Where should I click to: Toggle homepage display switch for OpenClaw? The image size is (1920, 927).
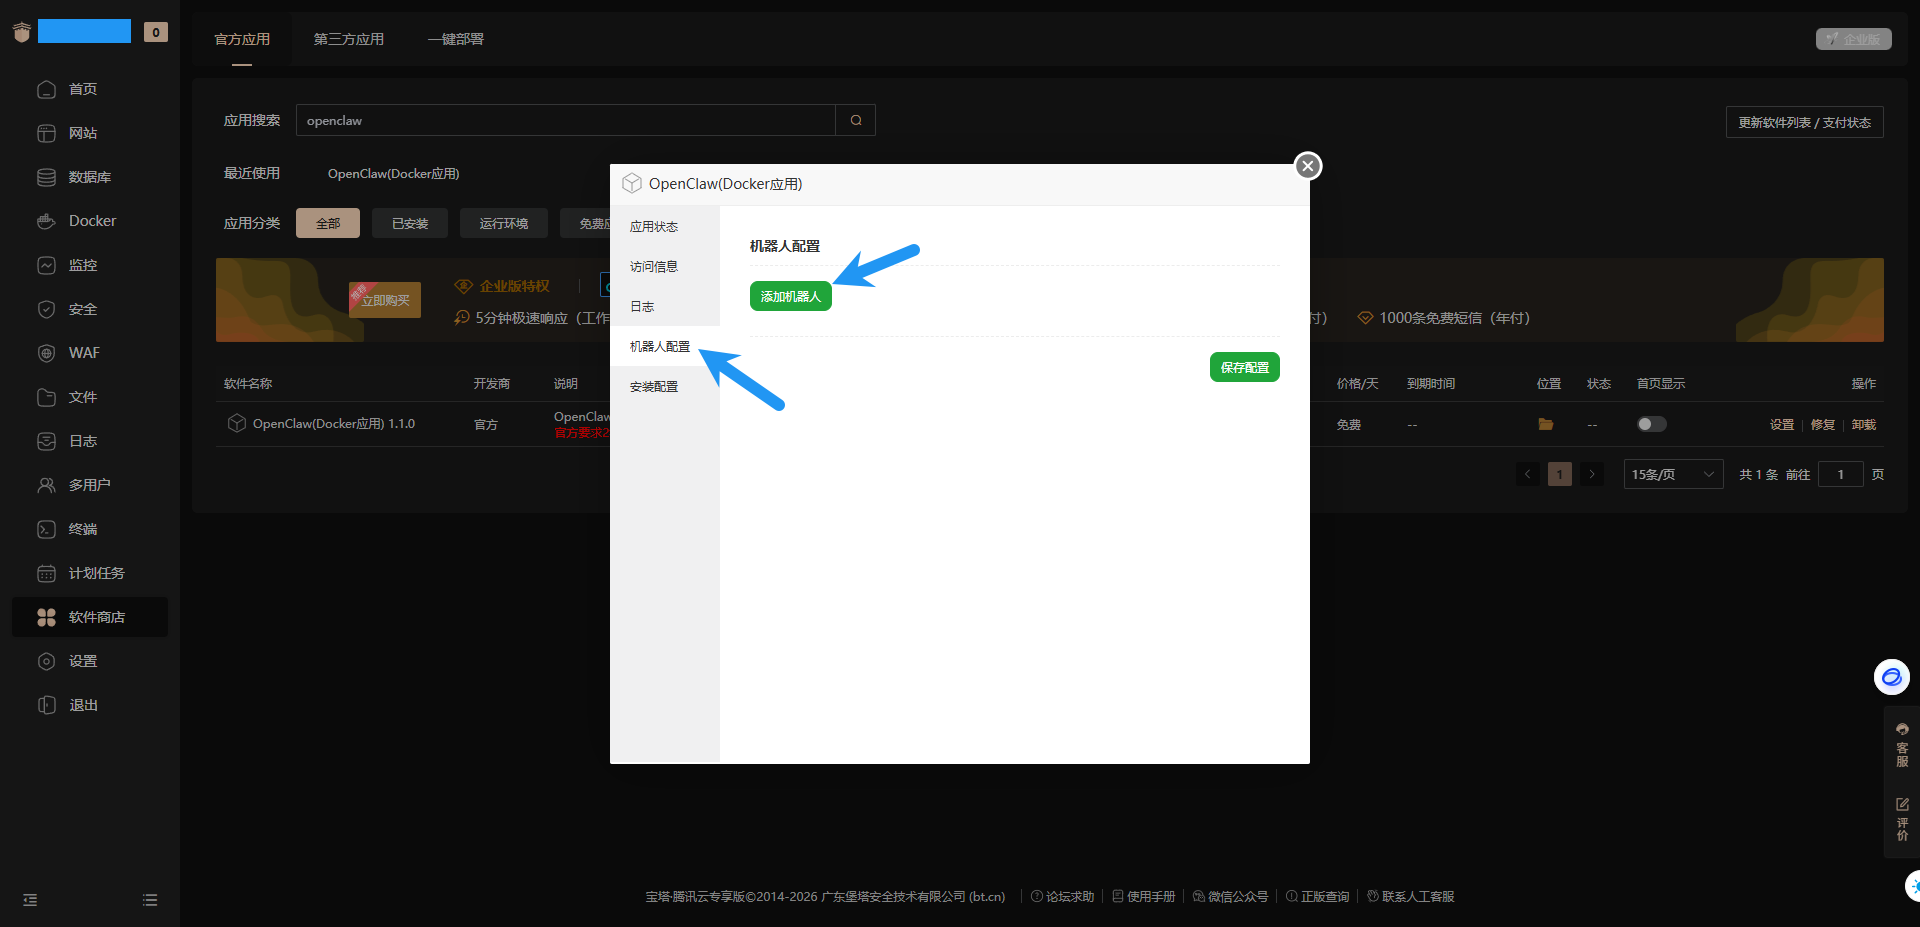(x=1651, y=424)
